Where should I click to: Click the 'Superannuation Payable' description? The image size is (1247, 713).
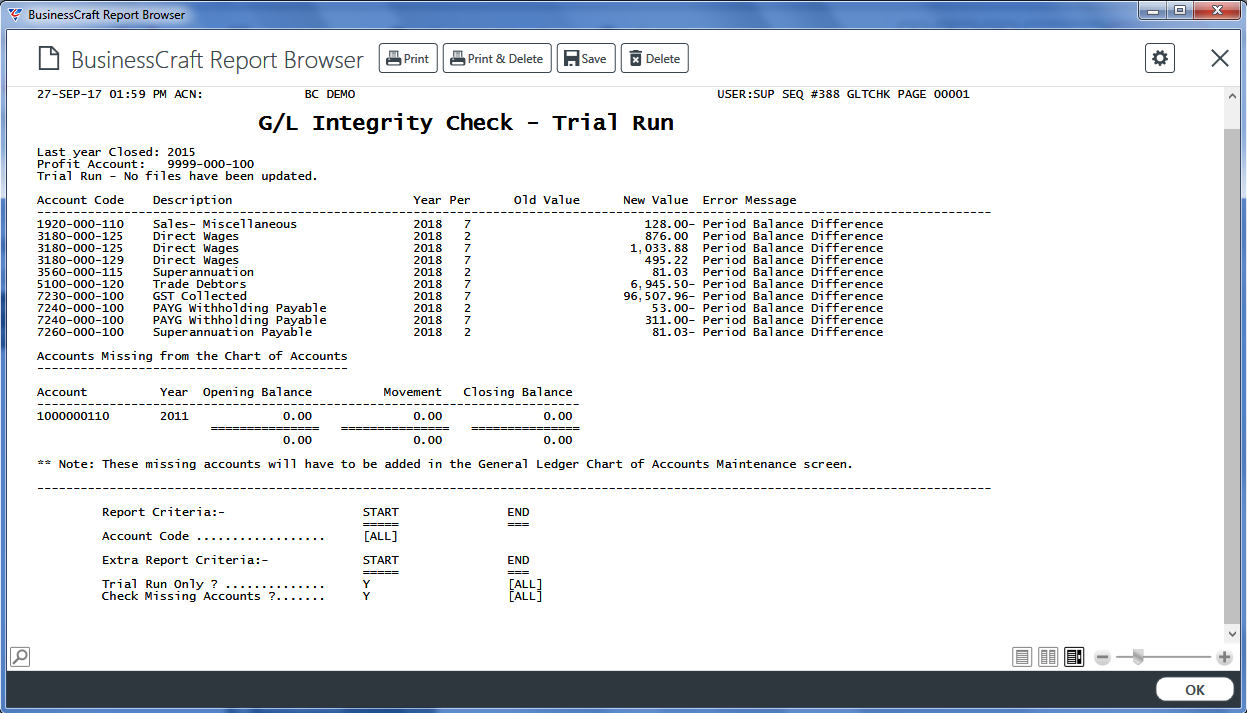click(232, 332)
